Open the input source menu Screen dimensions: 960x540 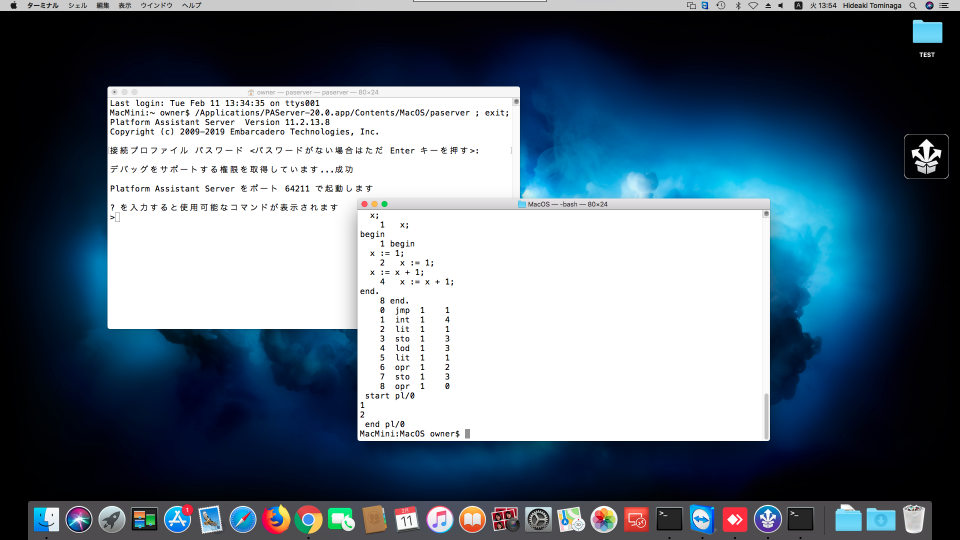798,5
